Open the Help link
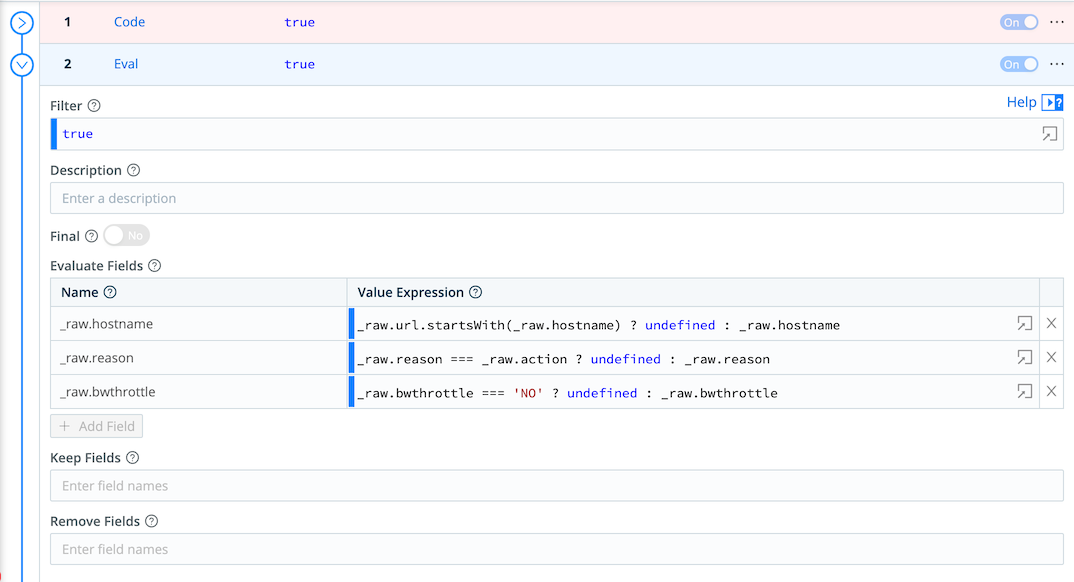The image size is (1074, 582). 1021,102
